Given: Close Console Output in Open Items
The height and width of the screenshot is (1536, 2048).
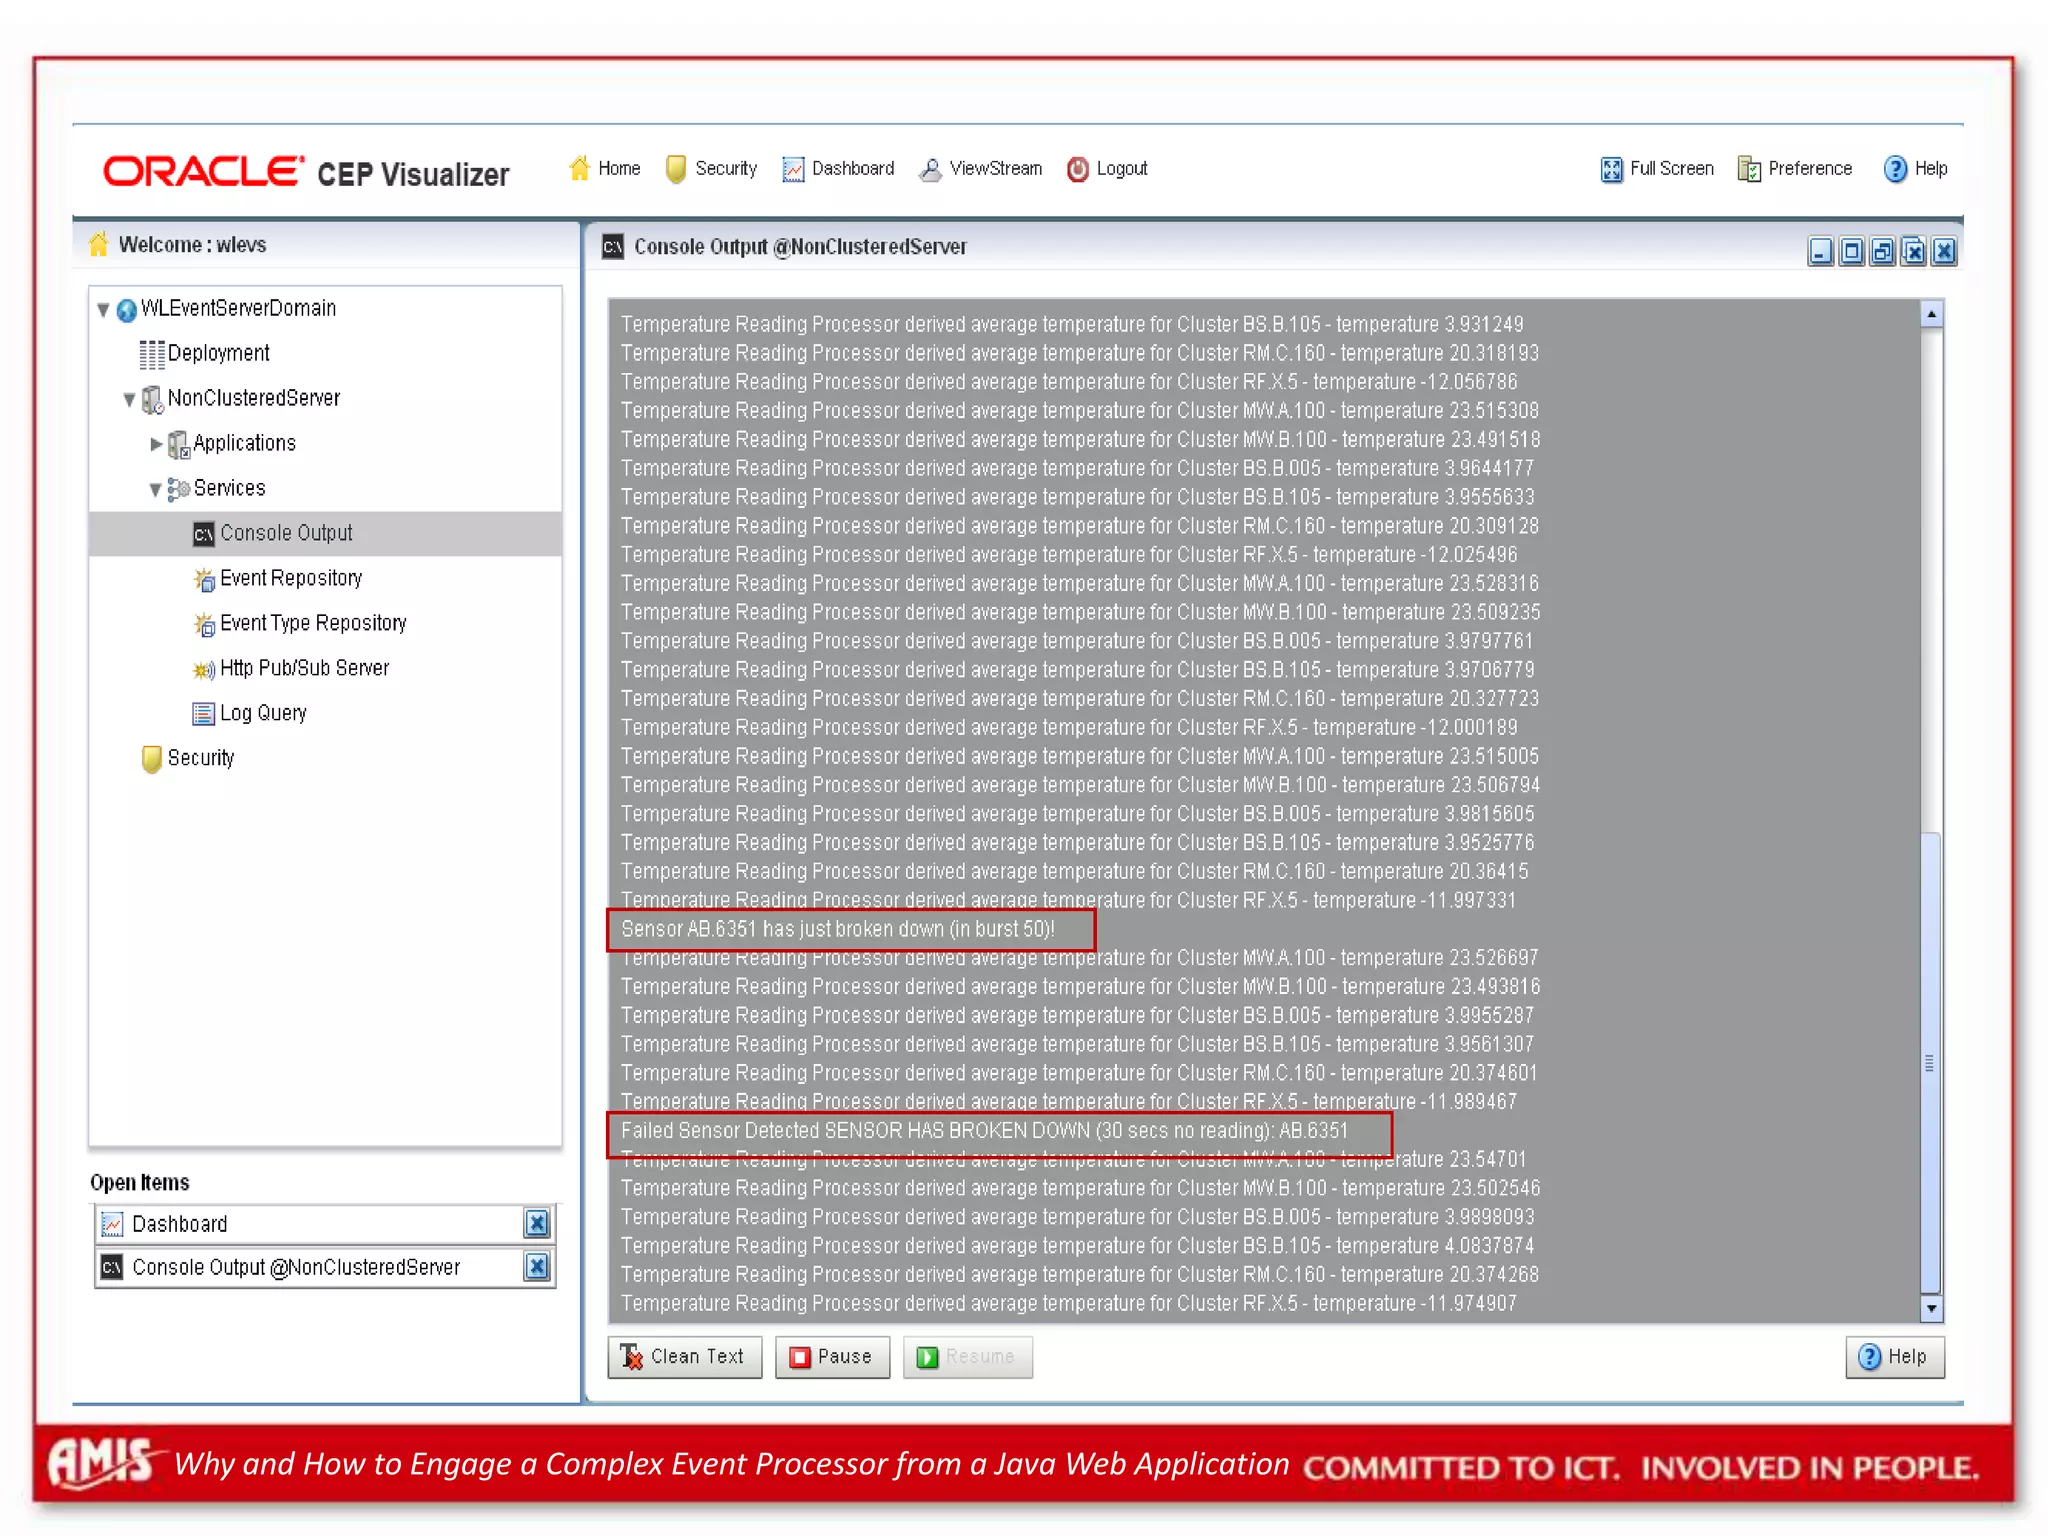Looking at the screenshot, I should pos(537,1267).
